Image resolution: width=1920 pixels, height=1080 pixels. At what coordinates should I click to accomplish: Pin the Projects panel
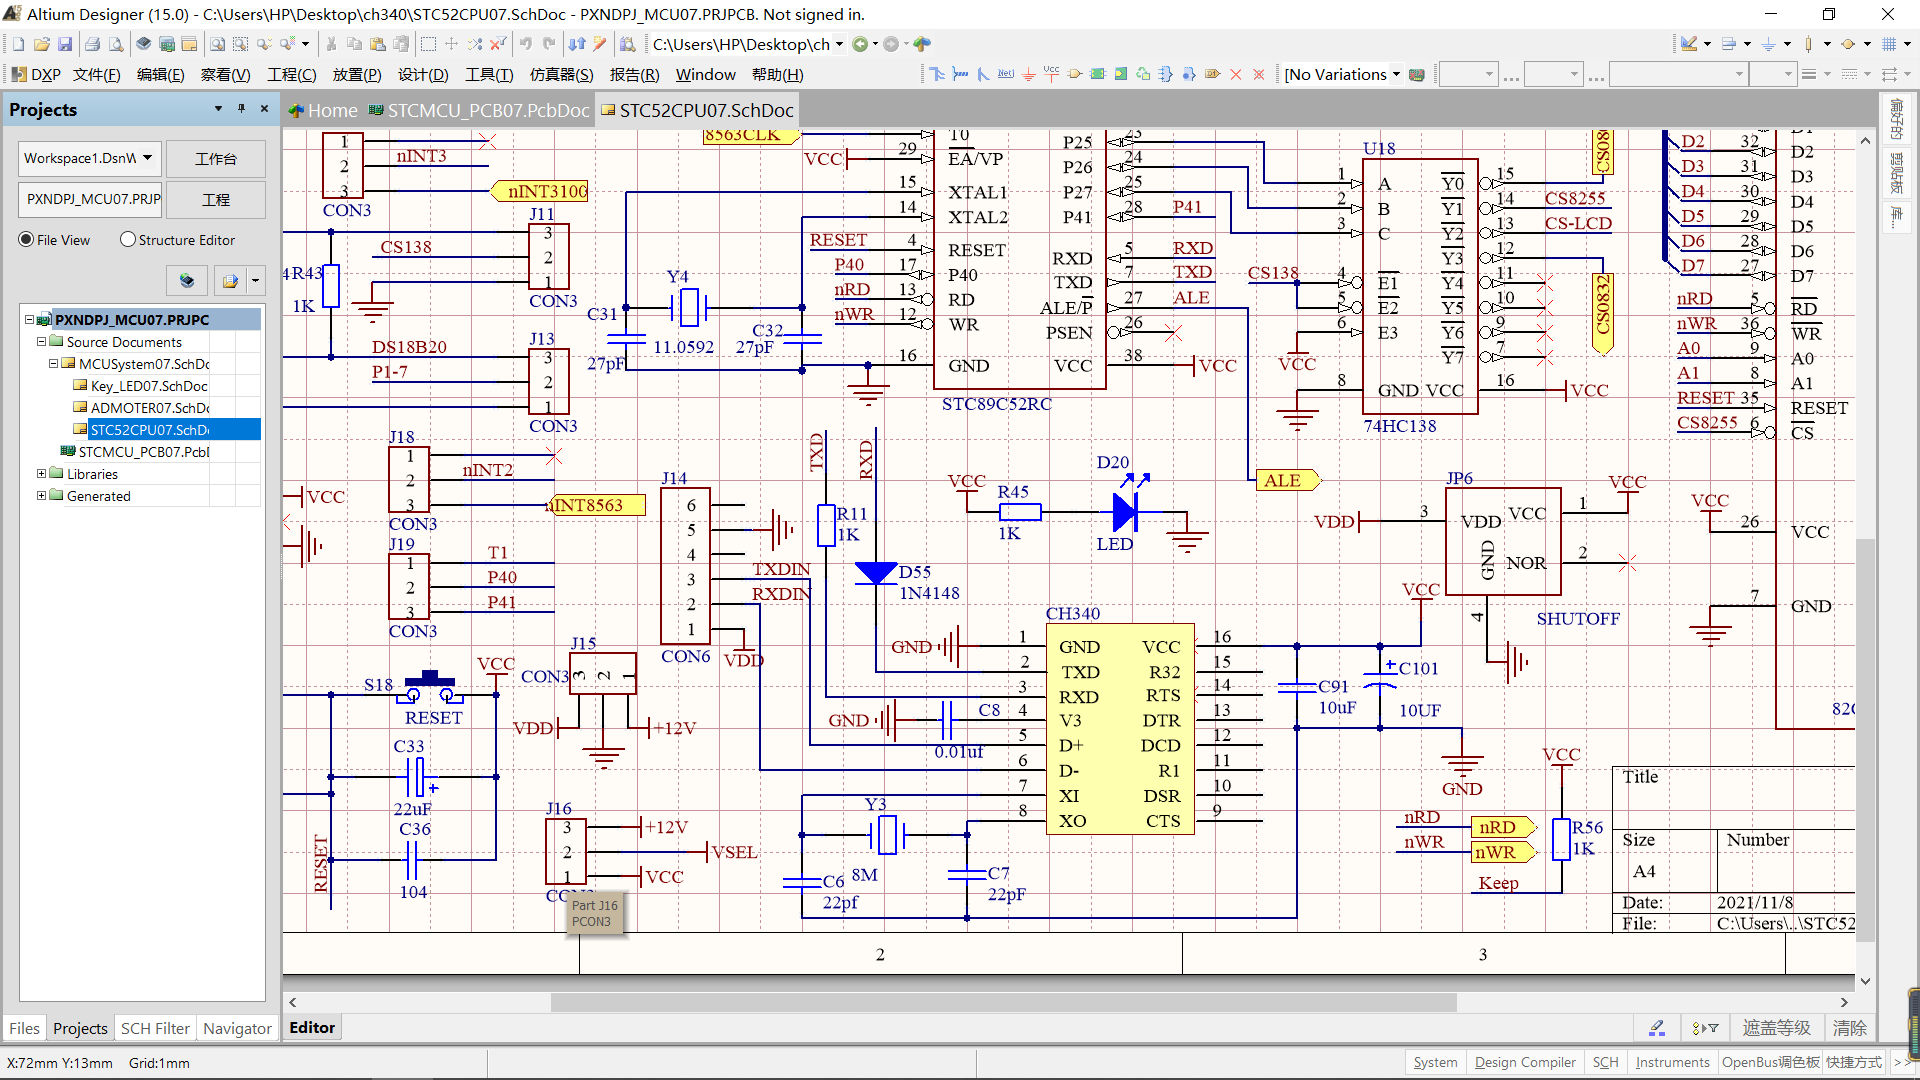tap(241, 108)
